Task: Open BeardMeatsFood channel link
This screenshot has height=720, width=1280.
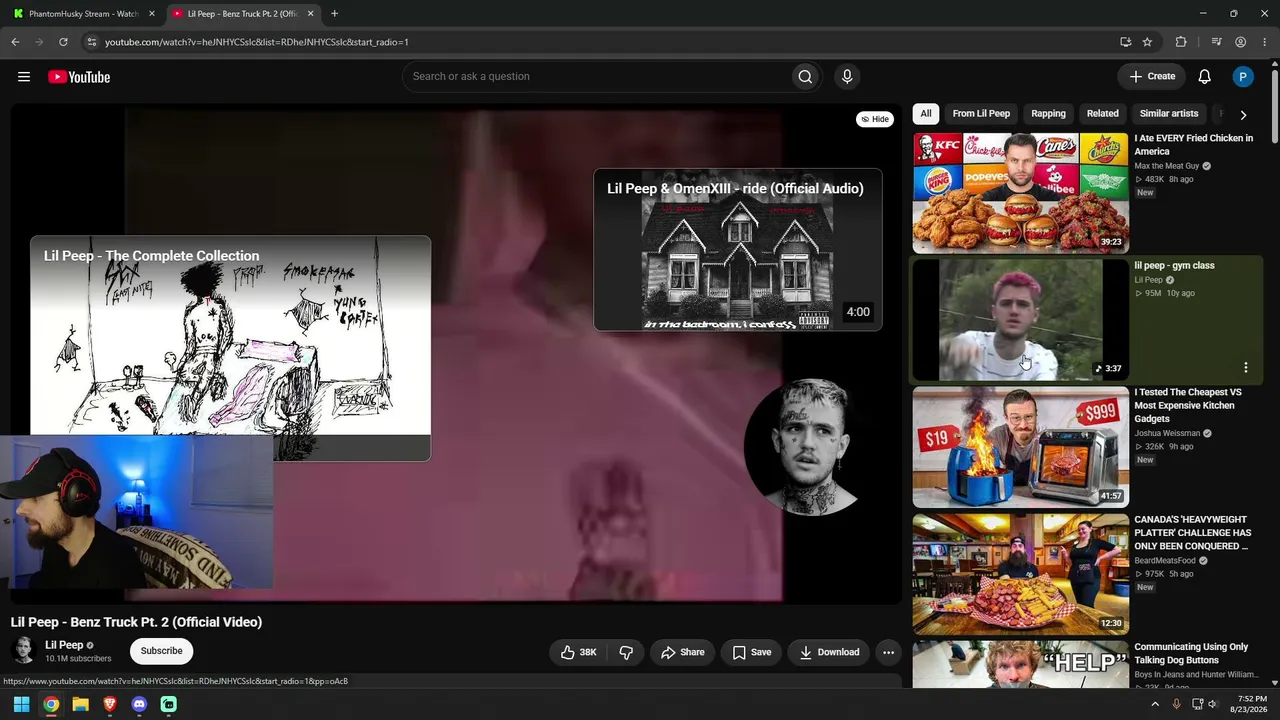Action: [1165, 561]
